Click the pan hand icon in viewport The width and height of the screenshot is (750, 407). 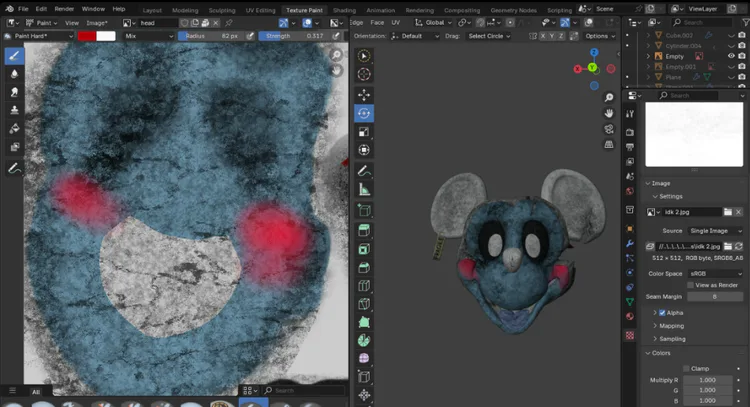click(610, 113)
